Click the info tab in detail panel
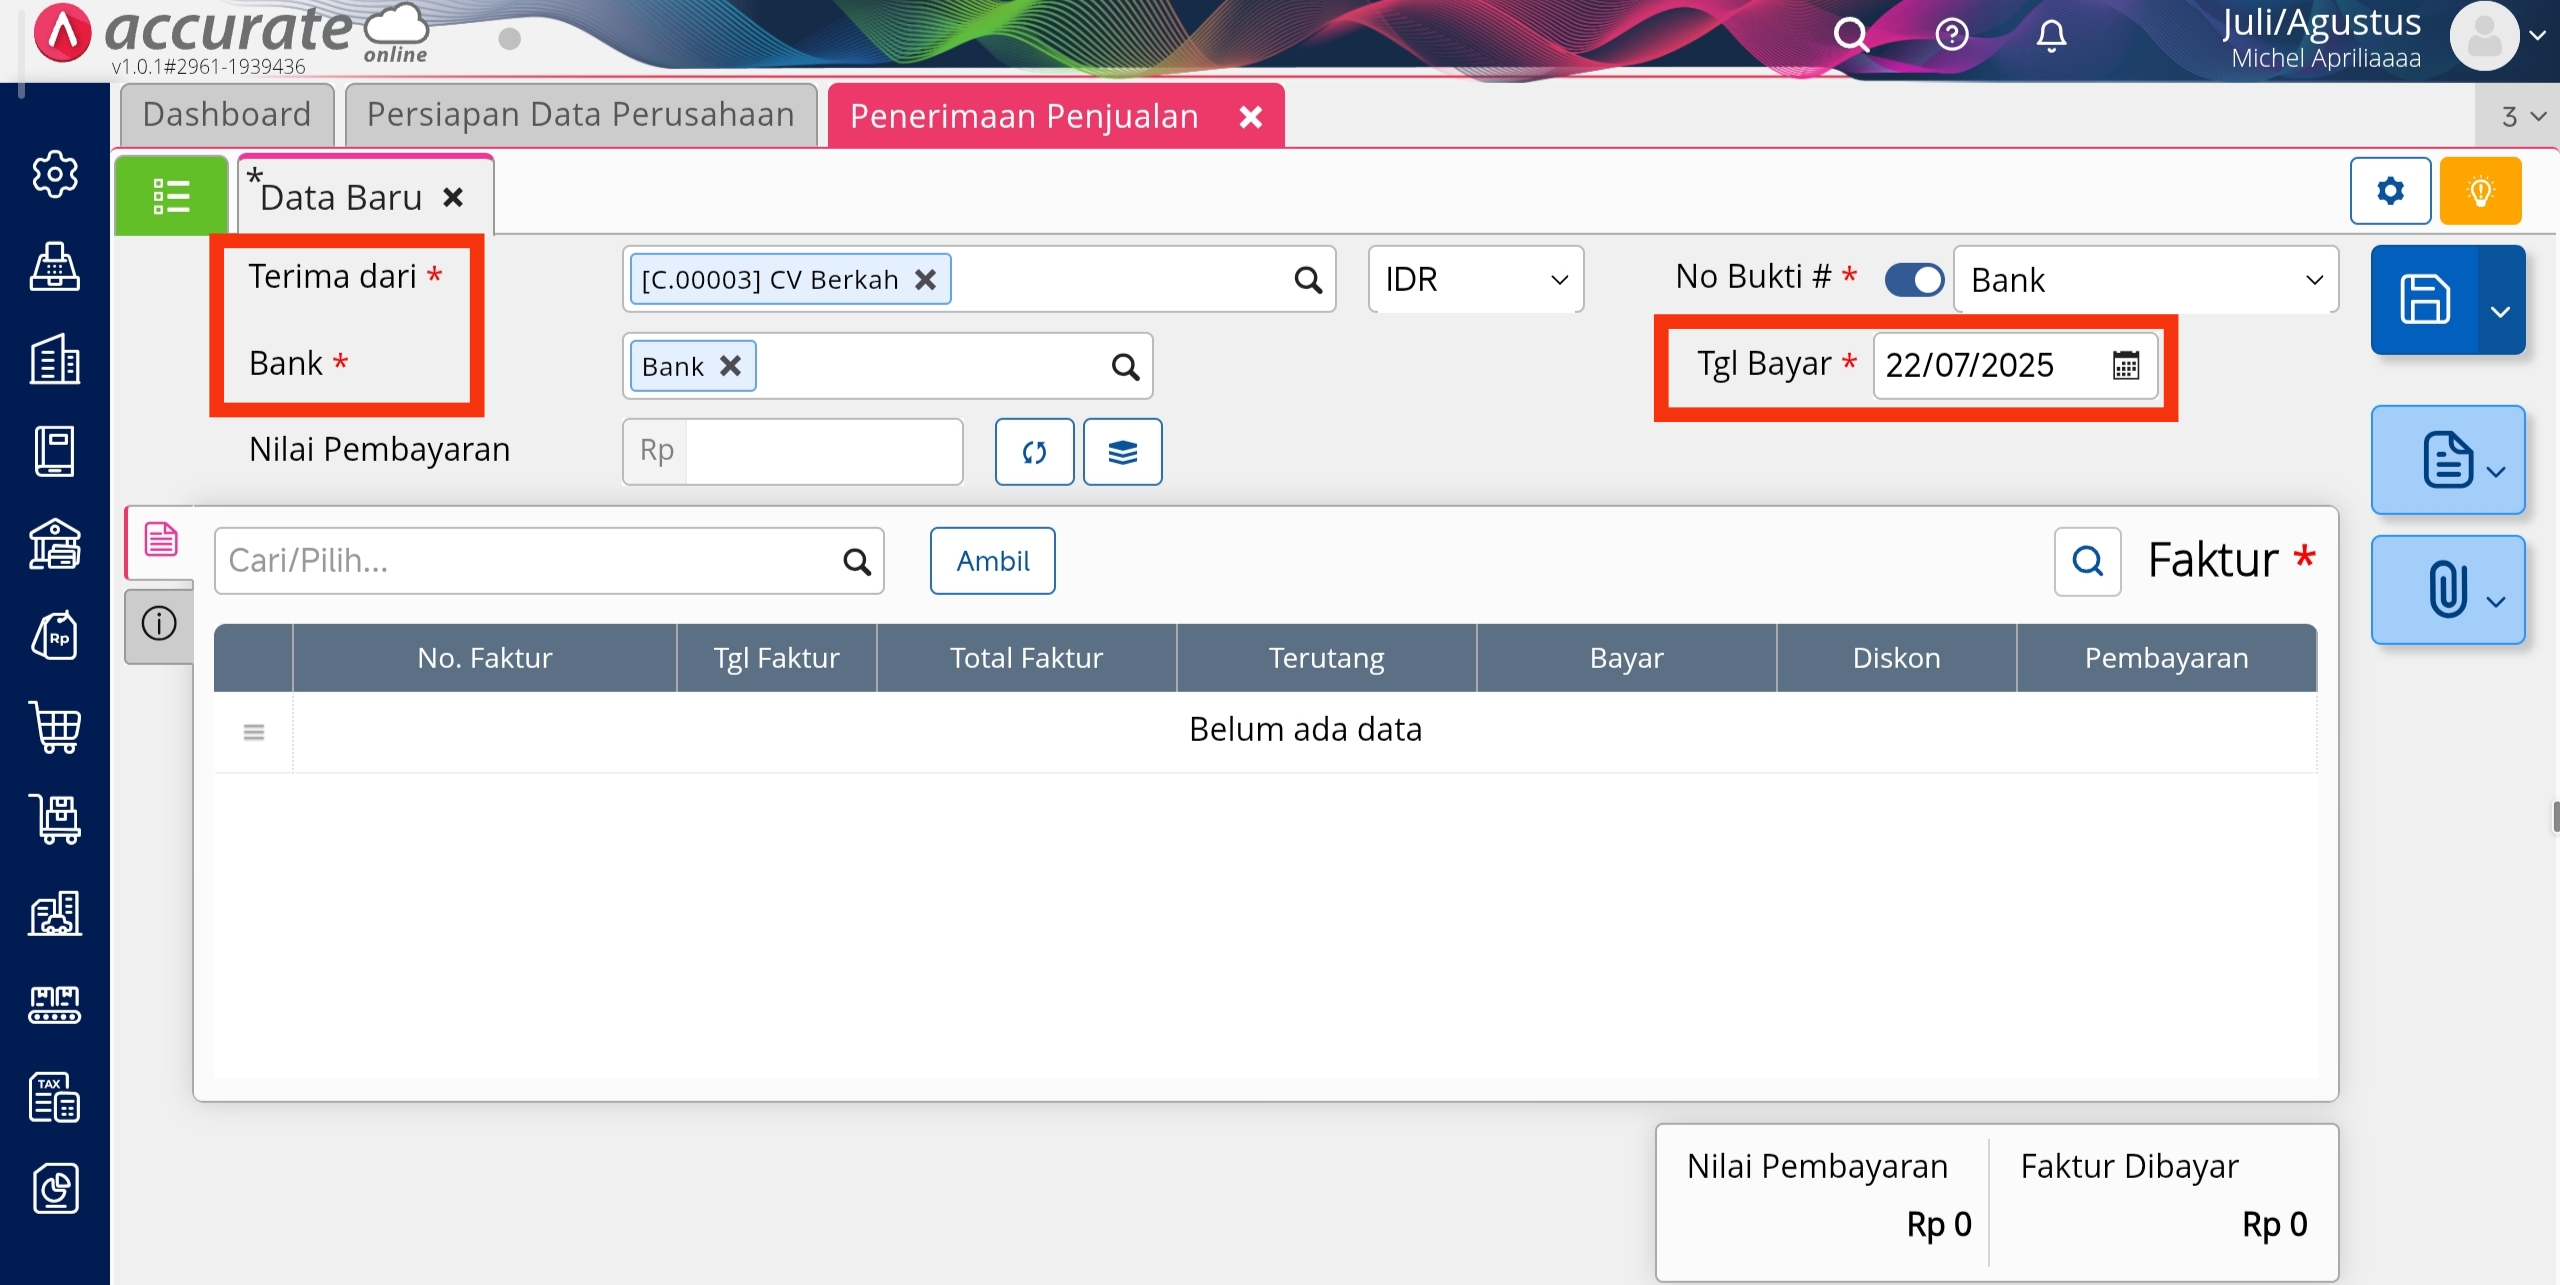 pyautogui.click(x=159, y=624)
